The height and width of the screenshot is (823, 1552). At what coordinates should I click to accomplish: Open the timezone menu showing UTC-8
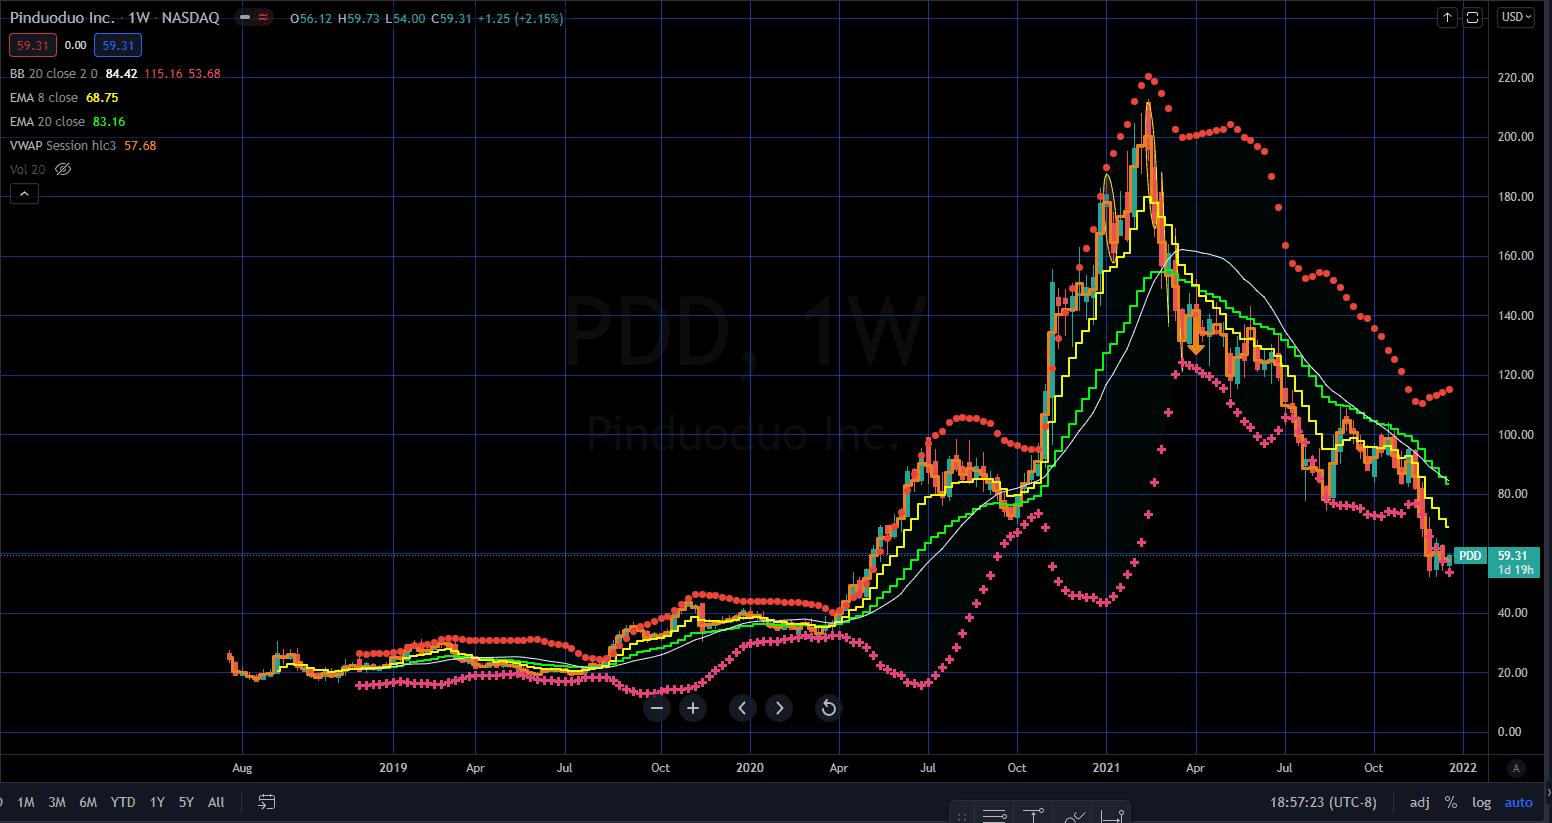point(1323,802)
